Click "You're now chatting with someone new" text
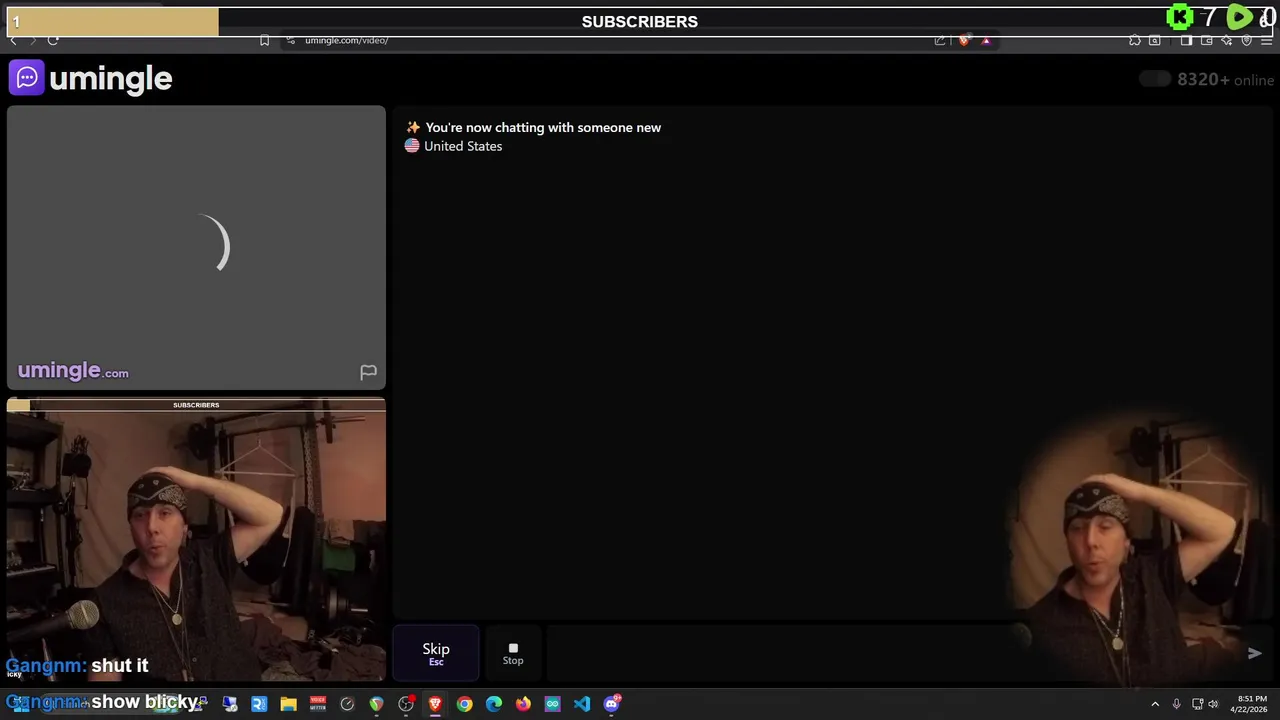This screenshot has height=720, width=1280. tap(543, 128)
